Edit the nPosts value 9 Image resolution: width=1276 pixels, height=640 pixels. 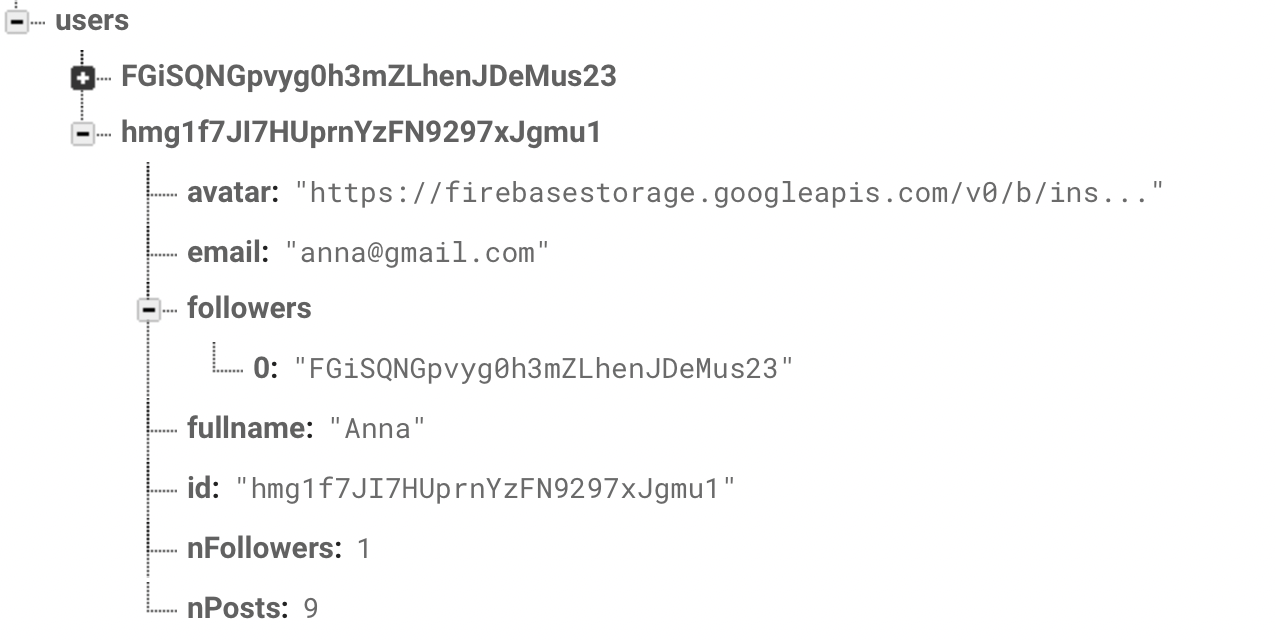pyautogui.click(x=311, y=609)
